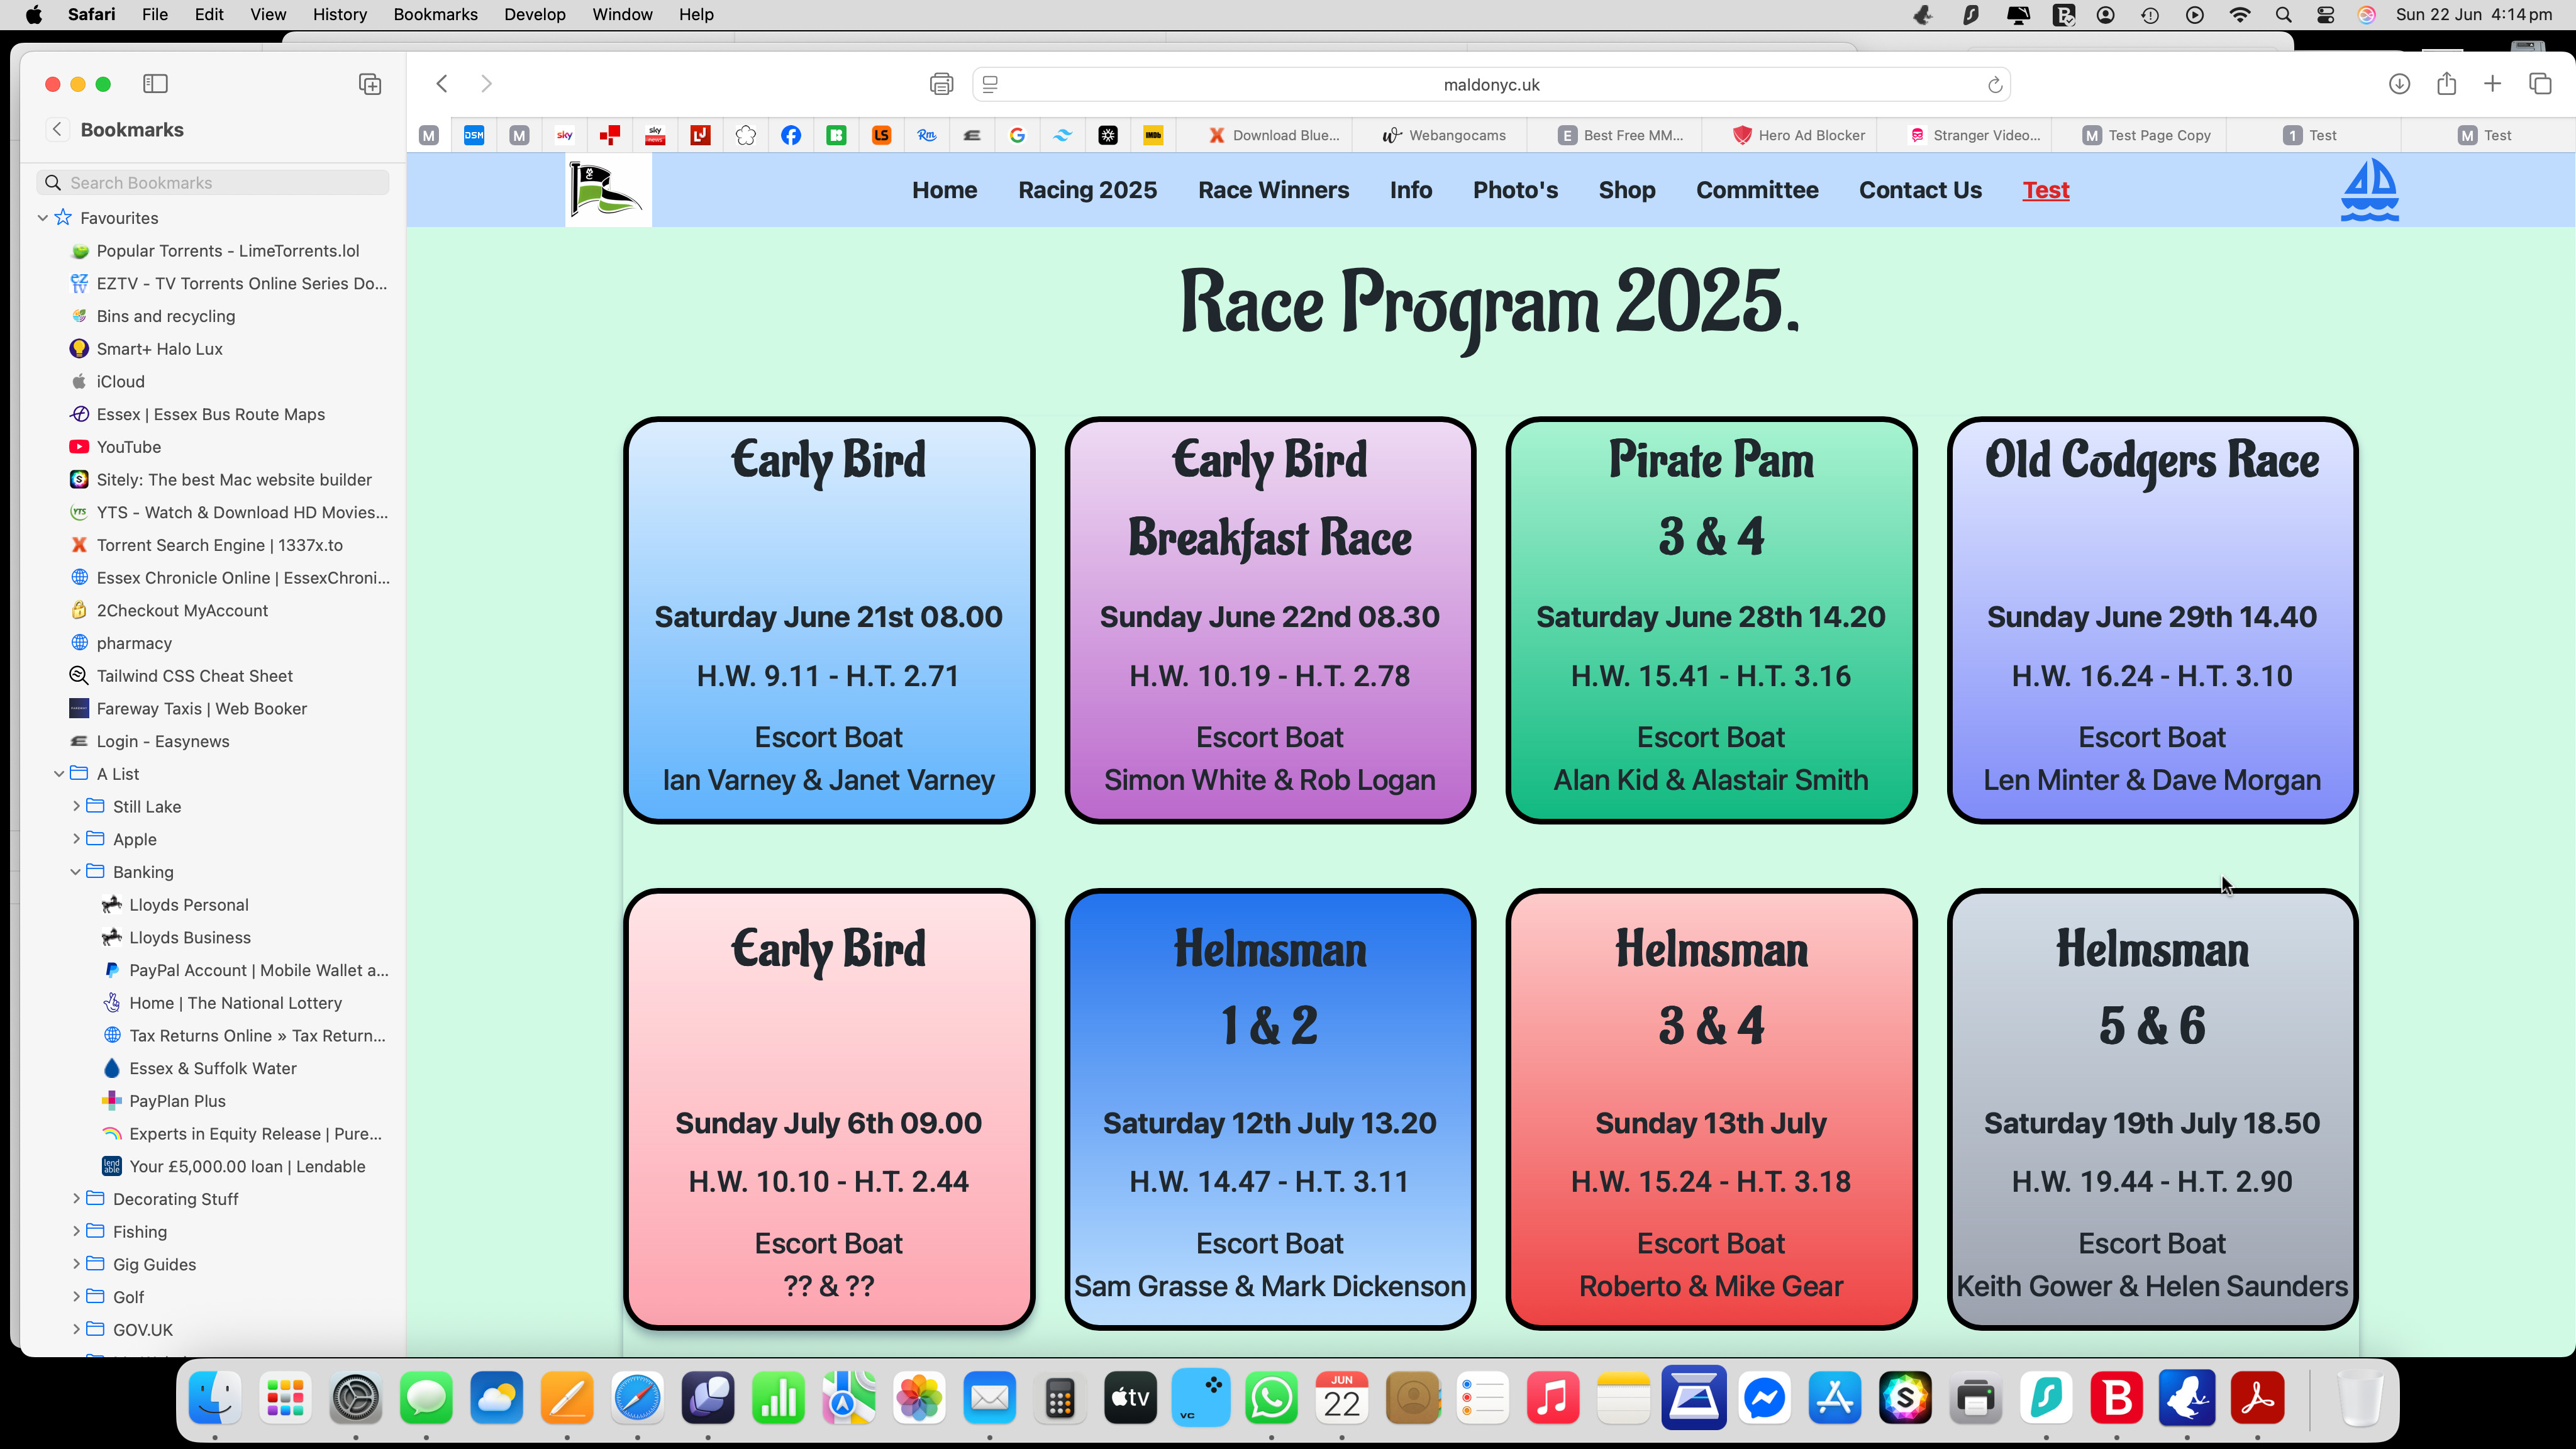Add a new tab with the plus icon
The height and width of the screenshot is (1449, 2576).
[2493, 84]
